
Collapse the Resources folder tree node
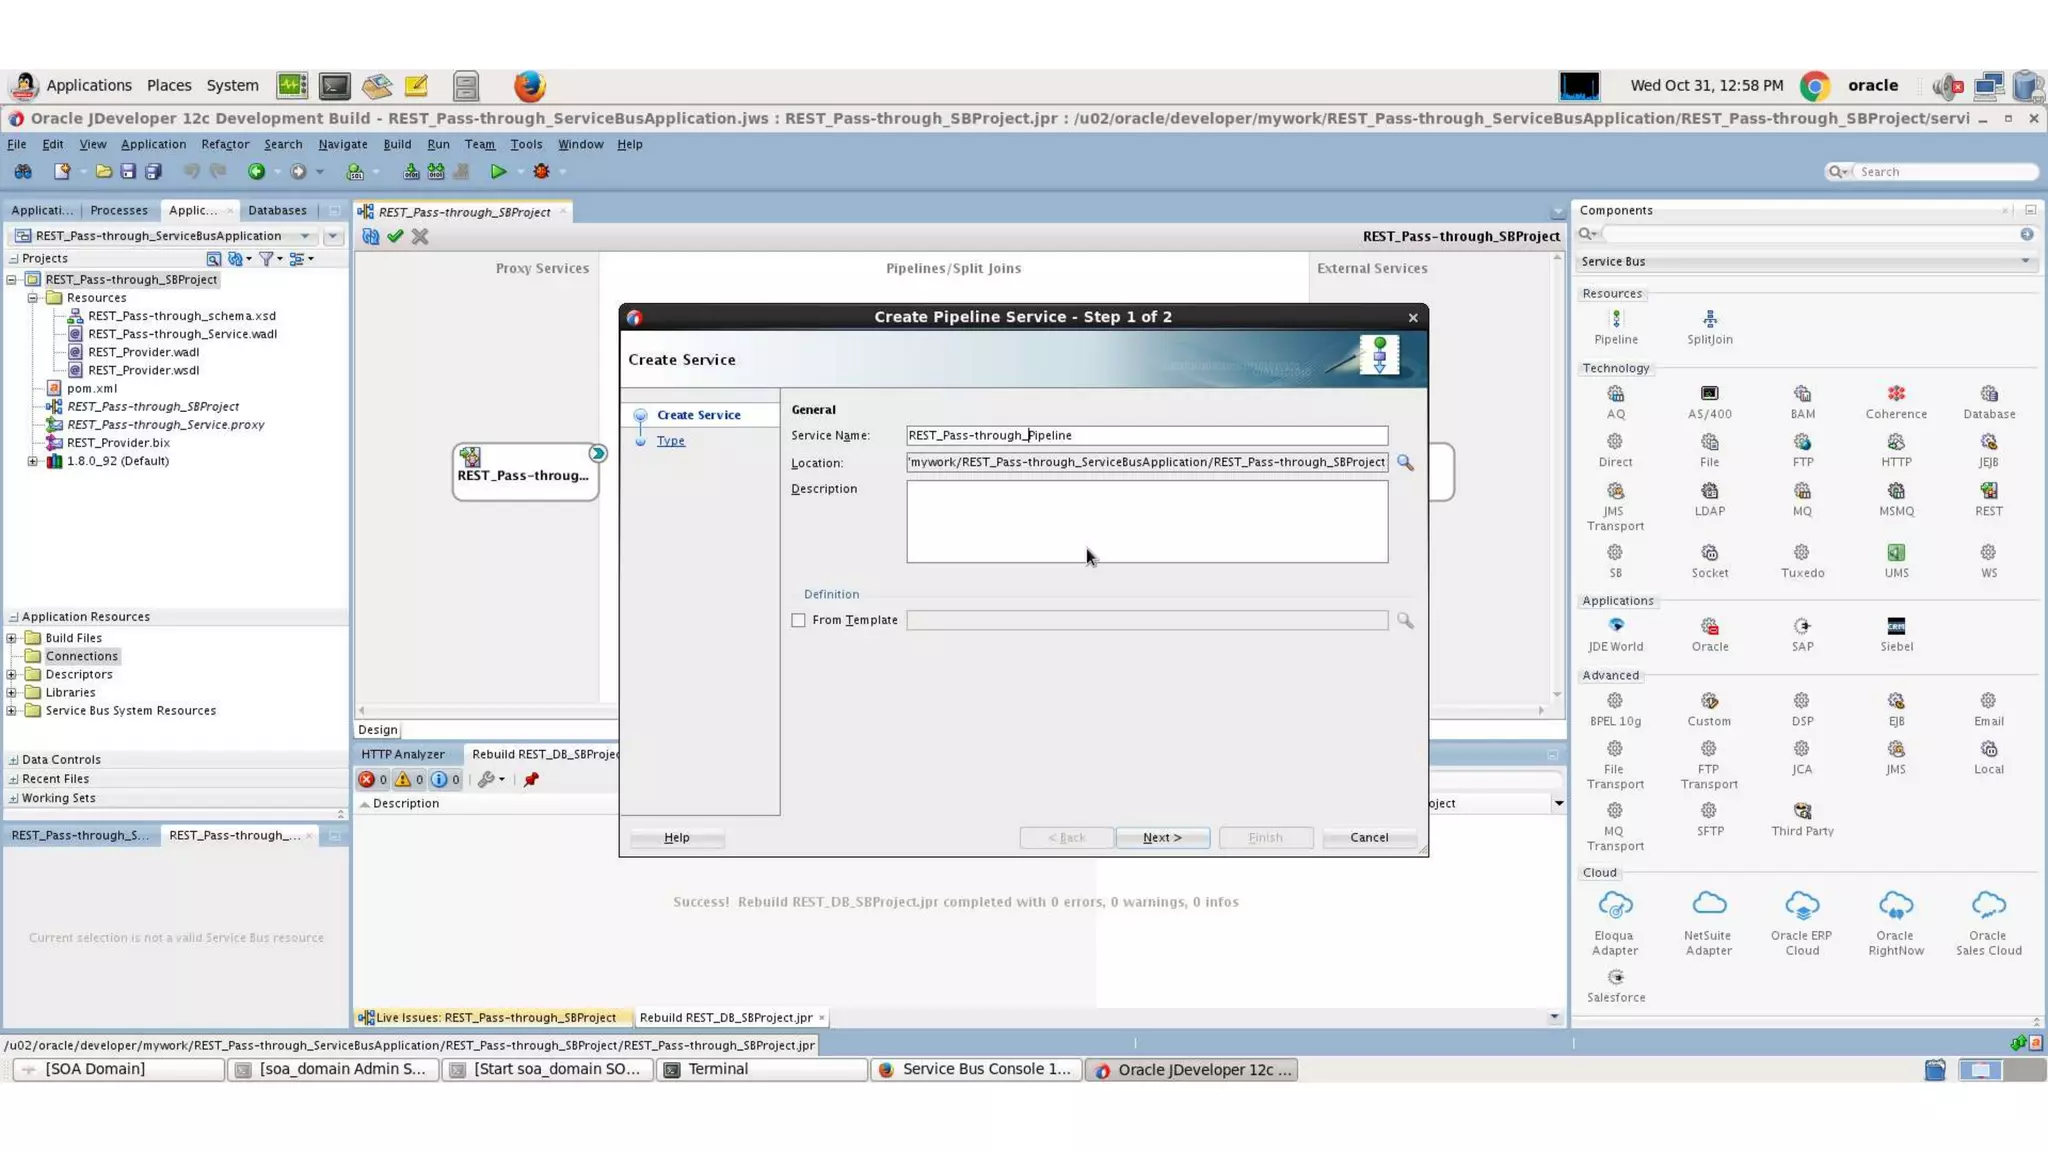[32, 298]
